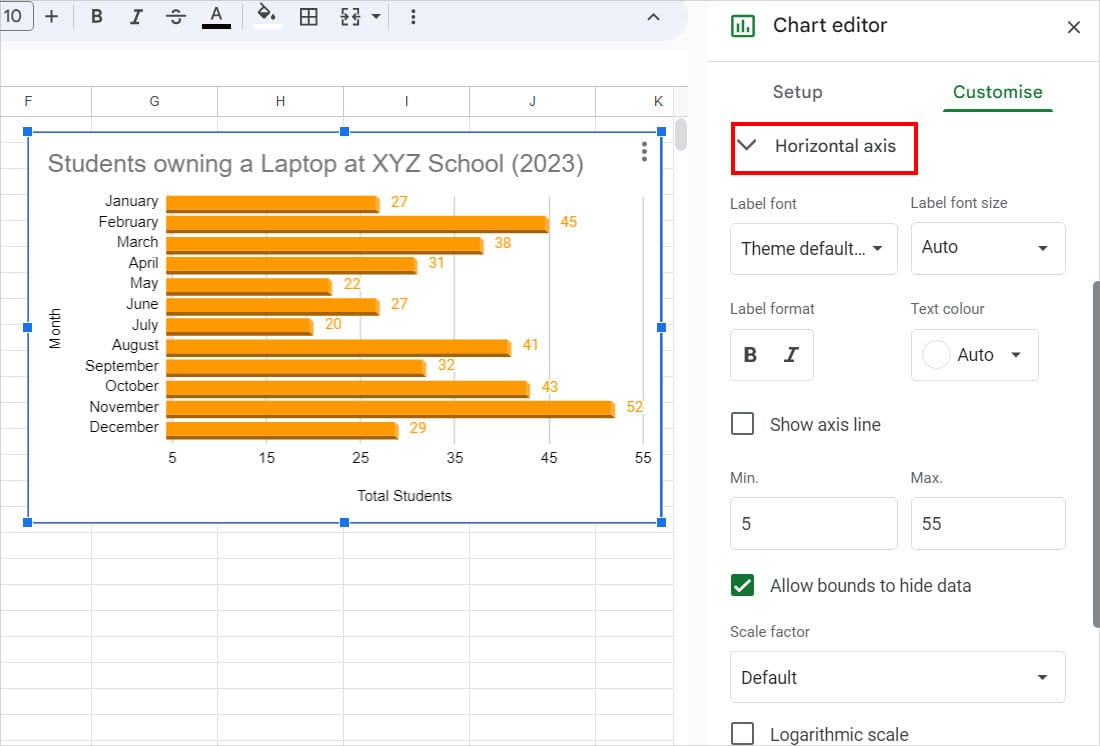
Task: Bold the horizontal axis labels via Label format
Action: (x=749, y=355)
